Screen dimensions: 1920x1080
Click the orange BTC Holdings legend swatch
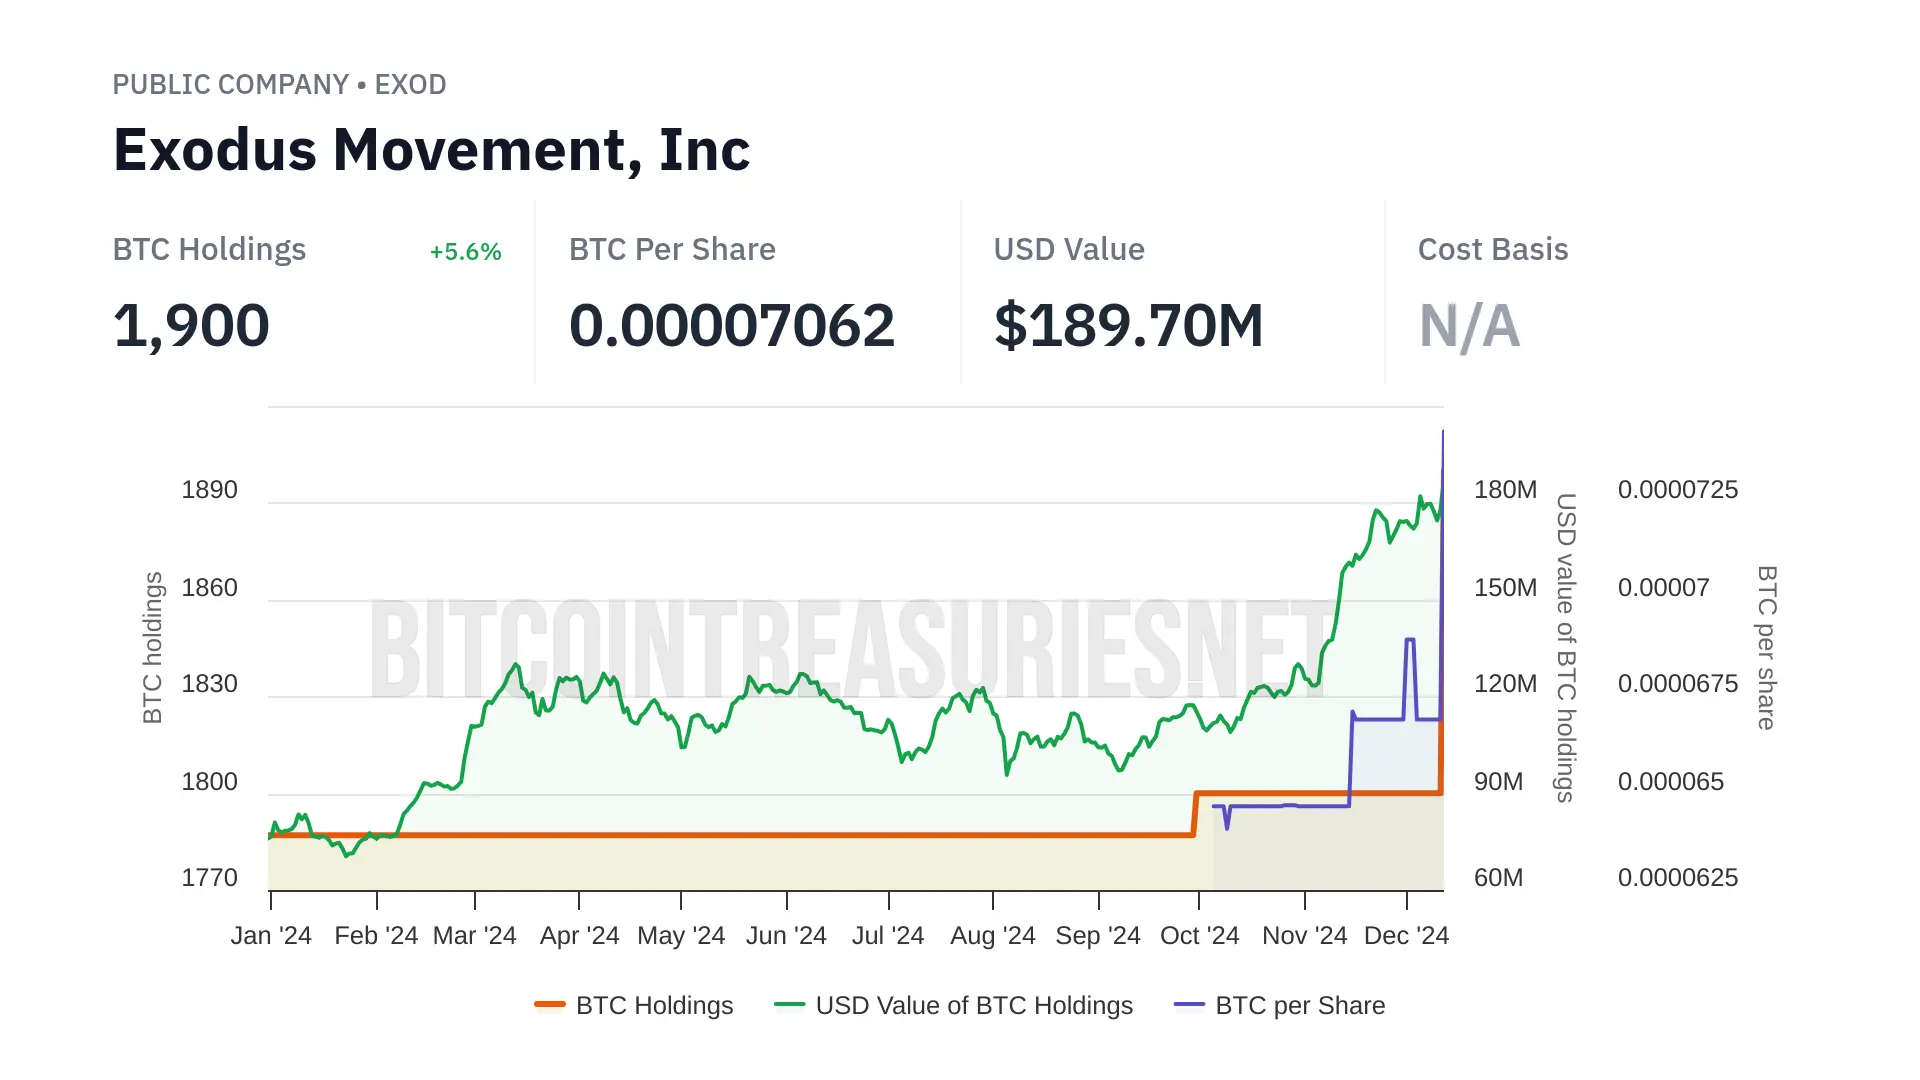click(x=550, y=1005)
